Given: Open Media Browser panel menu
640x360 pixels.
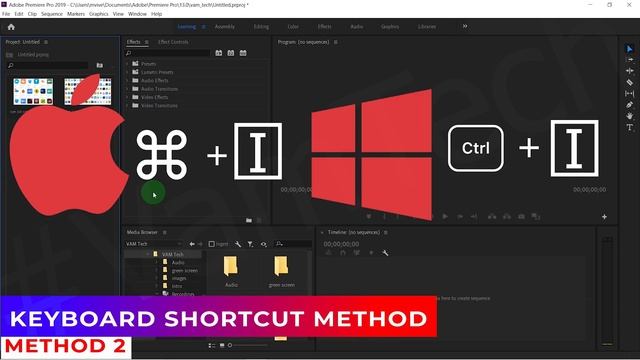Looking at the screenshot, I should (x=164, y=232).
